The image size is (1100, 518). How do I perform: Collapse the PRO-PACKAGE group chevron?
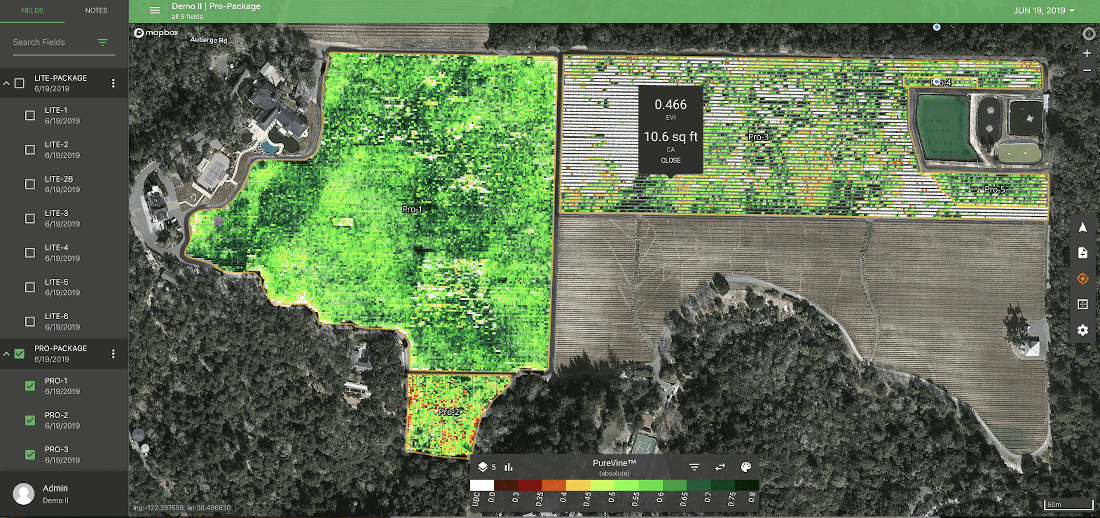[x=6, y=353]
